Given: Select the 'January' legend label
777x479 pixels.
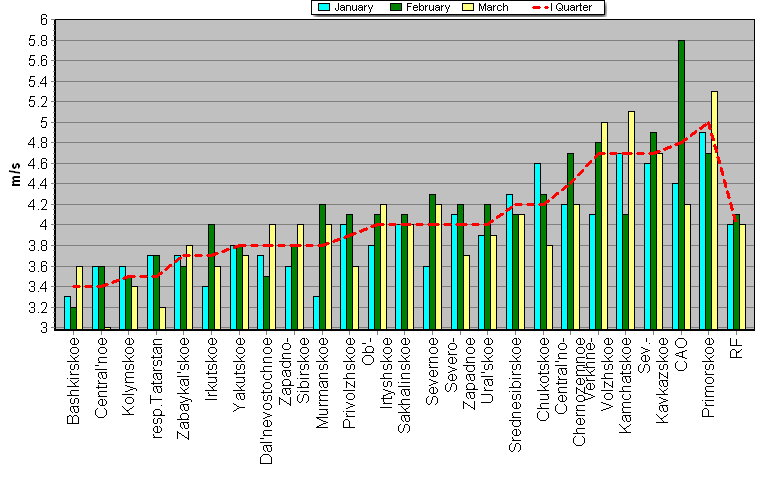Looking at the screenshot, I should click(x=353, y=7).
